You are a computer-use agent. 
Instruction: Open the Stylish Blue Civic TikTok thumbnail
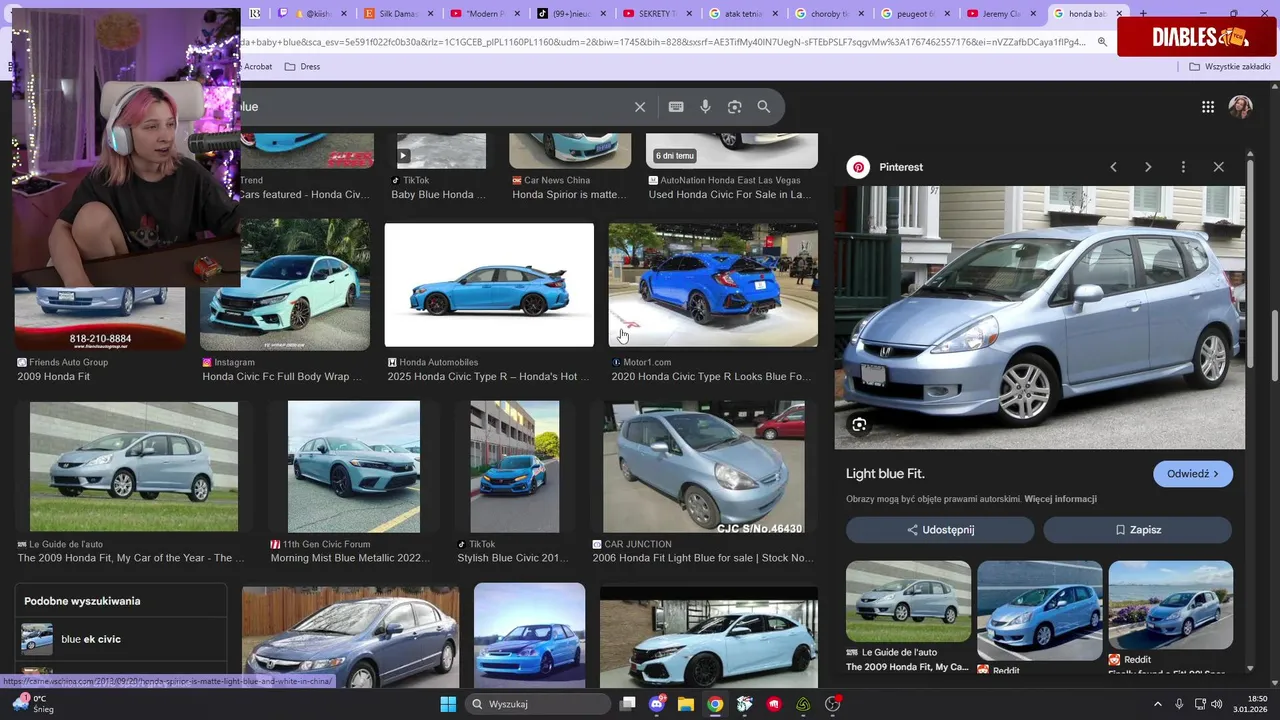click(x=515, y=467)
